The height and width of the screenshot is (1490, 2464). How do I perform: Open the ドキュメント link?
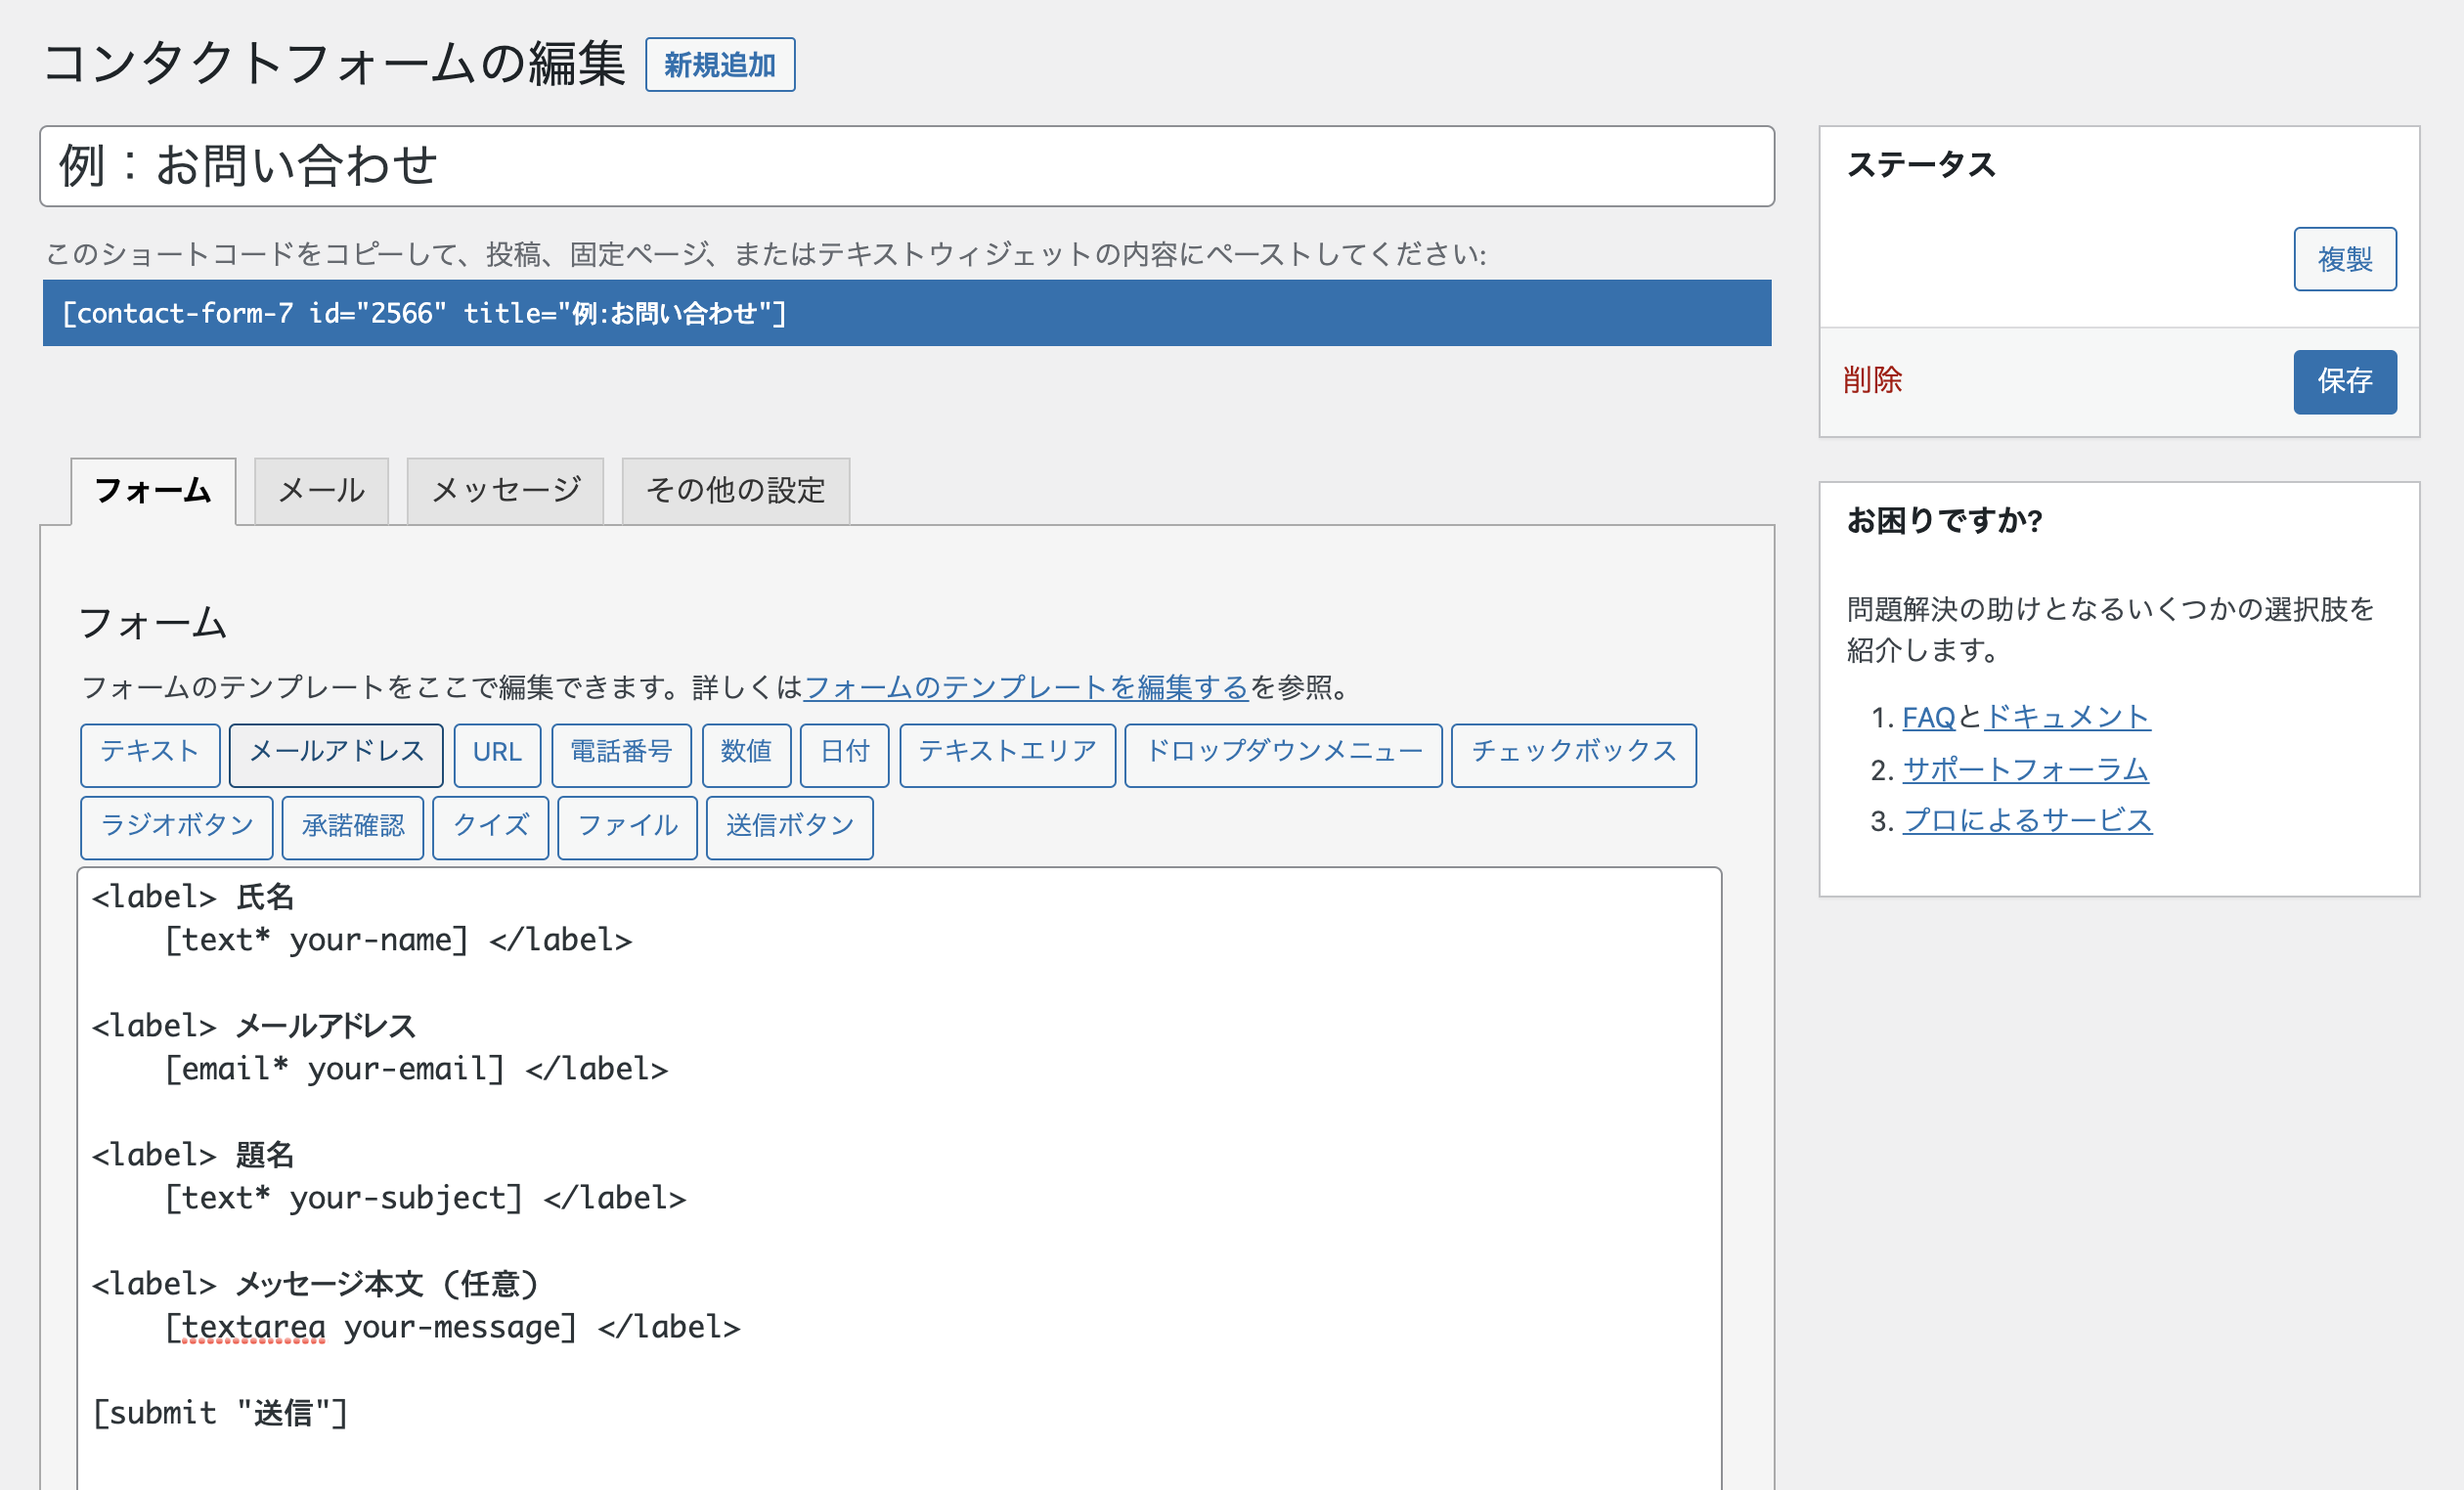(2067, 717)
